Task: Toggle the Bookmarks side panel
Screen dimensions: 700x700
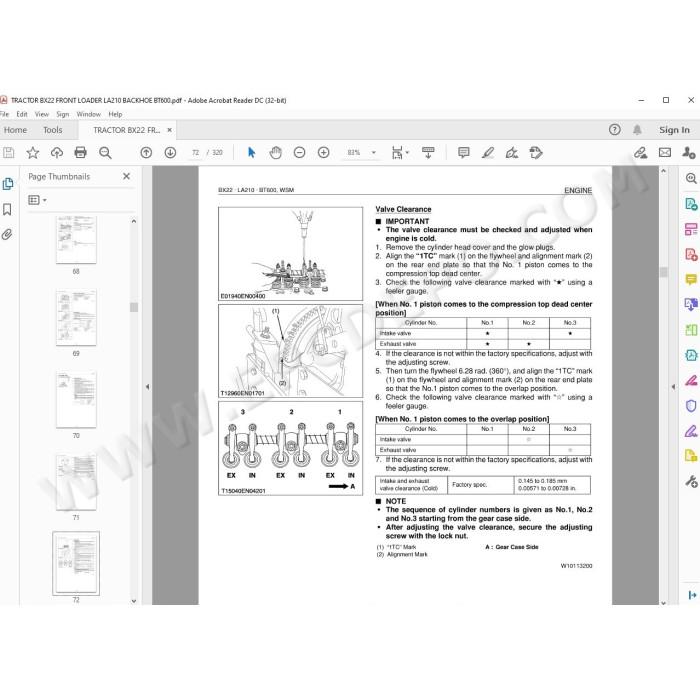Action: click(x=7, y=209)
